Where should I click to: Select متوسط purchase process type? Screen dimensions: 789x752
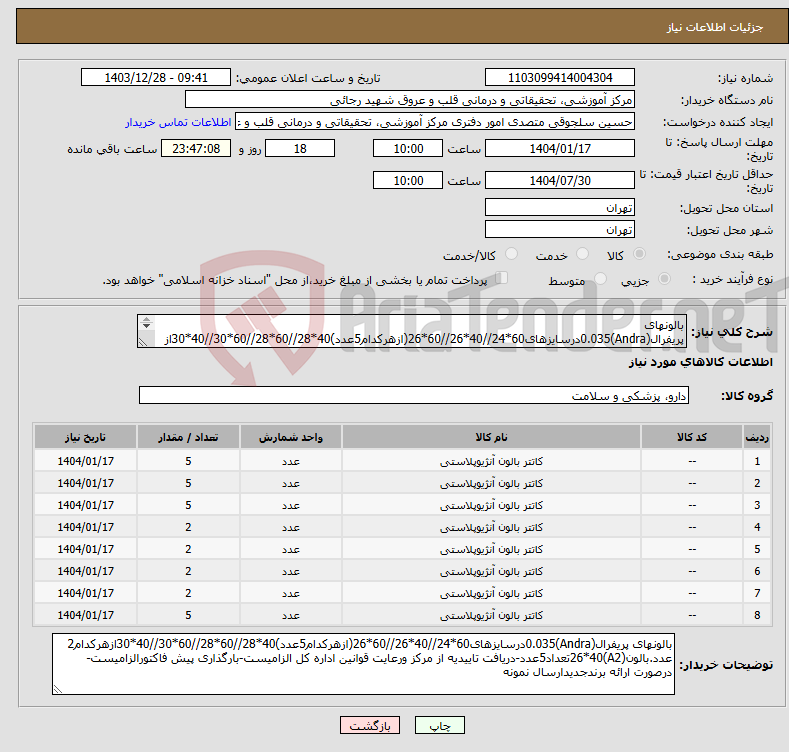tap(599, 281)
